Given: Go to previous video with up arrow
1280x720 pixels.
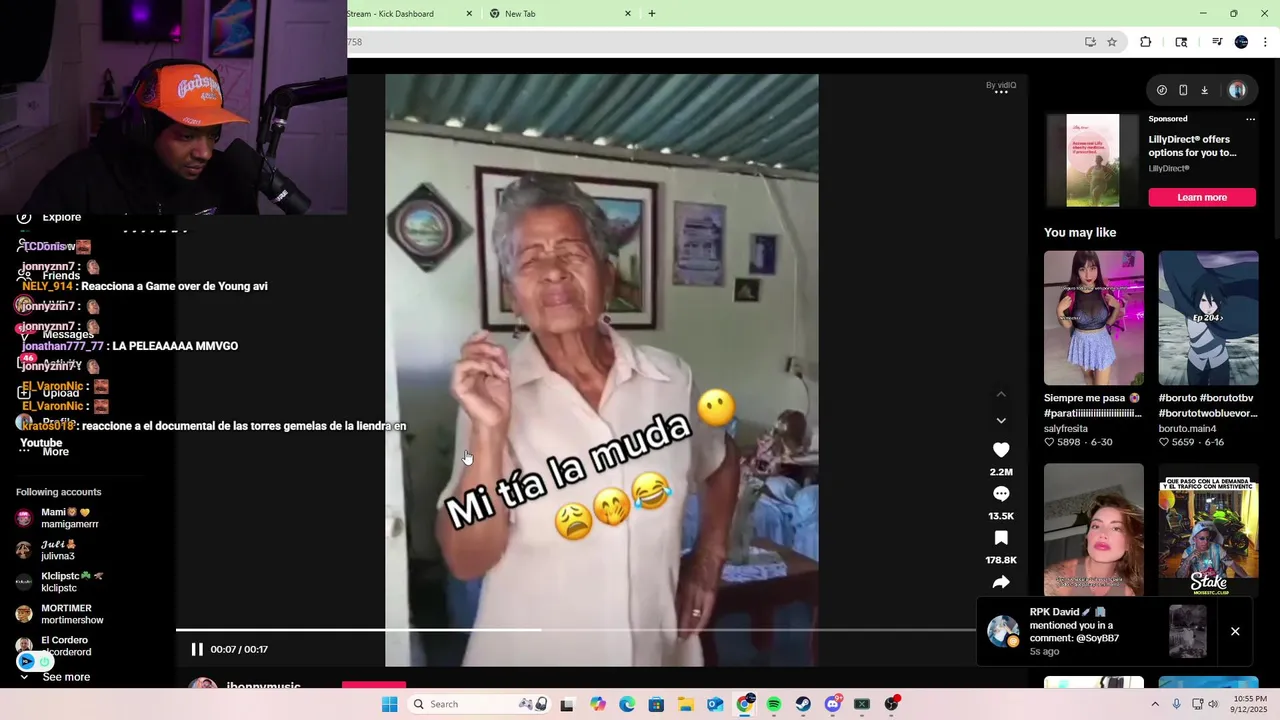Looking at the screenshot, I should (1001, 394).
